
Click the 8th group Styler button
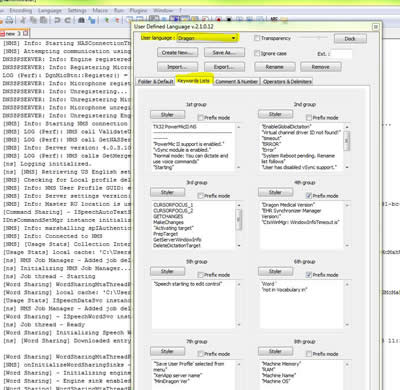(275, 351)
